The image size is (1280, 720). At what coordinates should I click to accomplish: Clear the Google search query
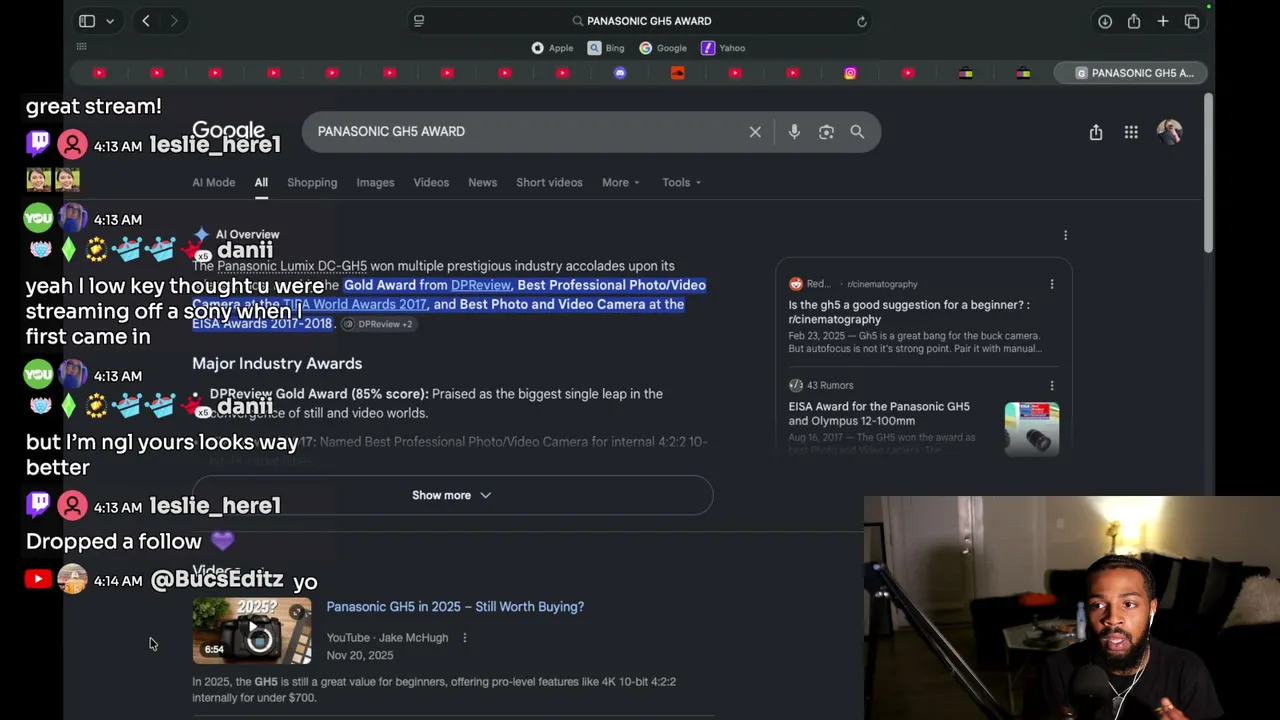[755, 132]
